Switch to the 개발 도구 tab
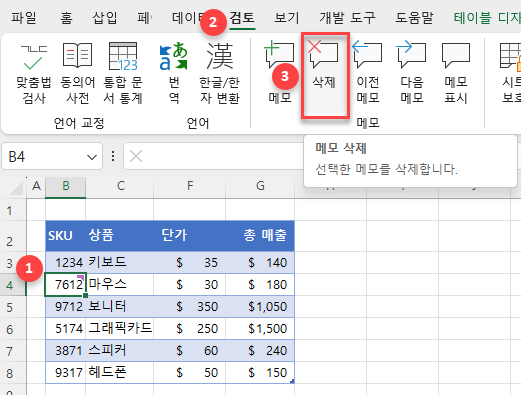 point(347,18)
